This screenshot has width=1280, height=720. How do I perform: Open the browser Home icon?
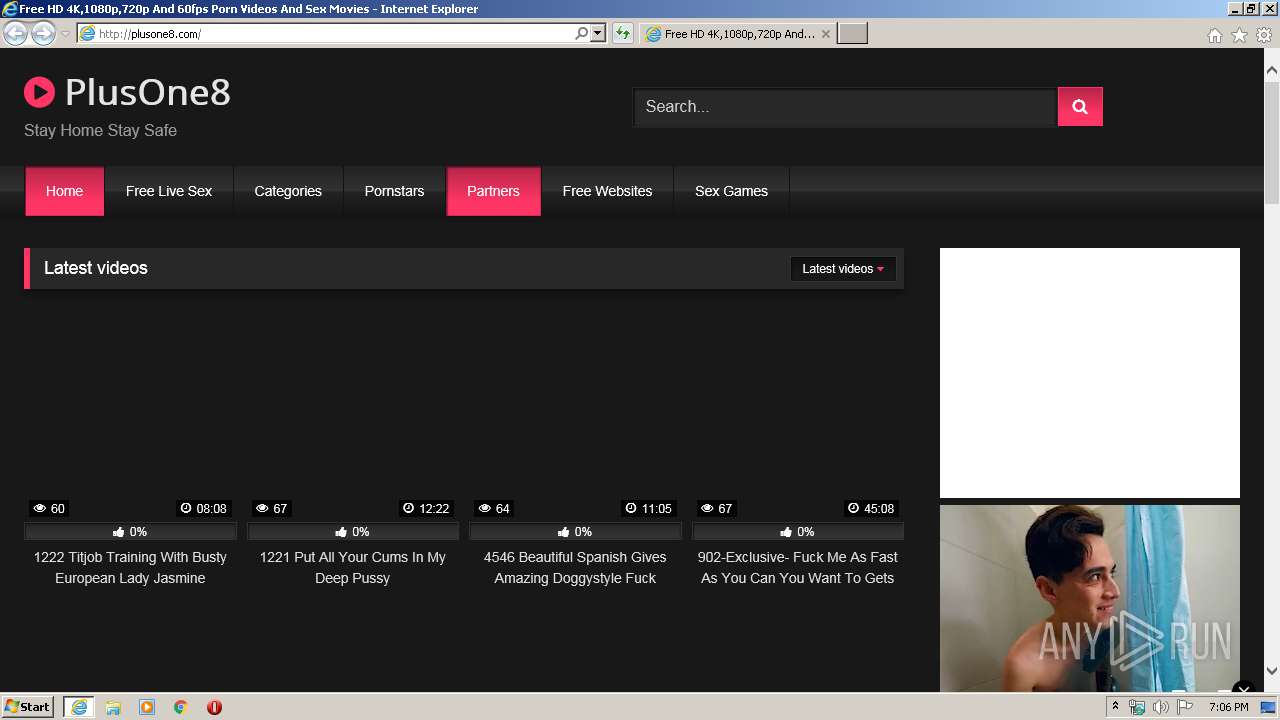(1214, 35)
